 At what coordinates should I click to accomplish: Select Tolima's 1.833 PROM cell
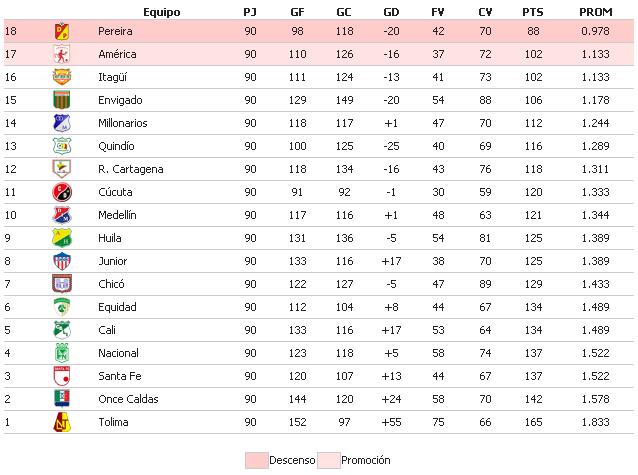[x=596, y=422]
